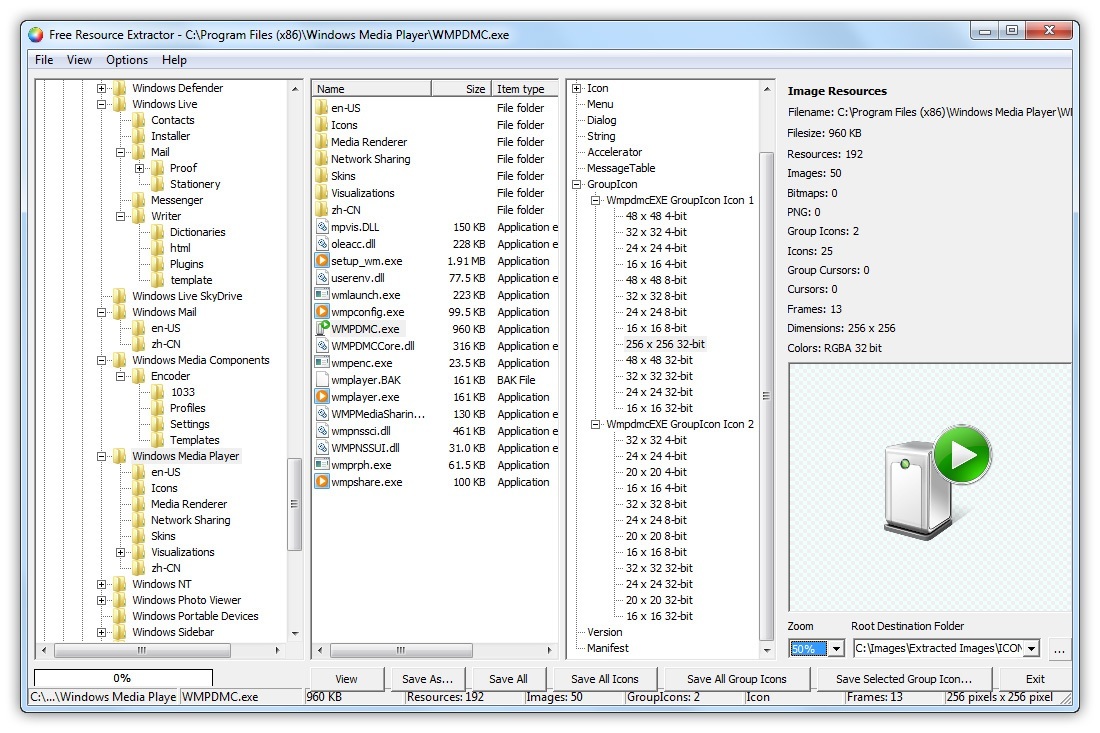Image resolution: width=1100 pixels, height=733 pixels.
Task: Open the Help menu
Action: pyautogui.click(x=173, y=60)
